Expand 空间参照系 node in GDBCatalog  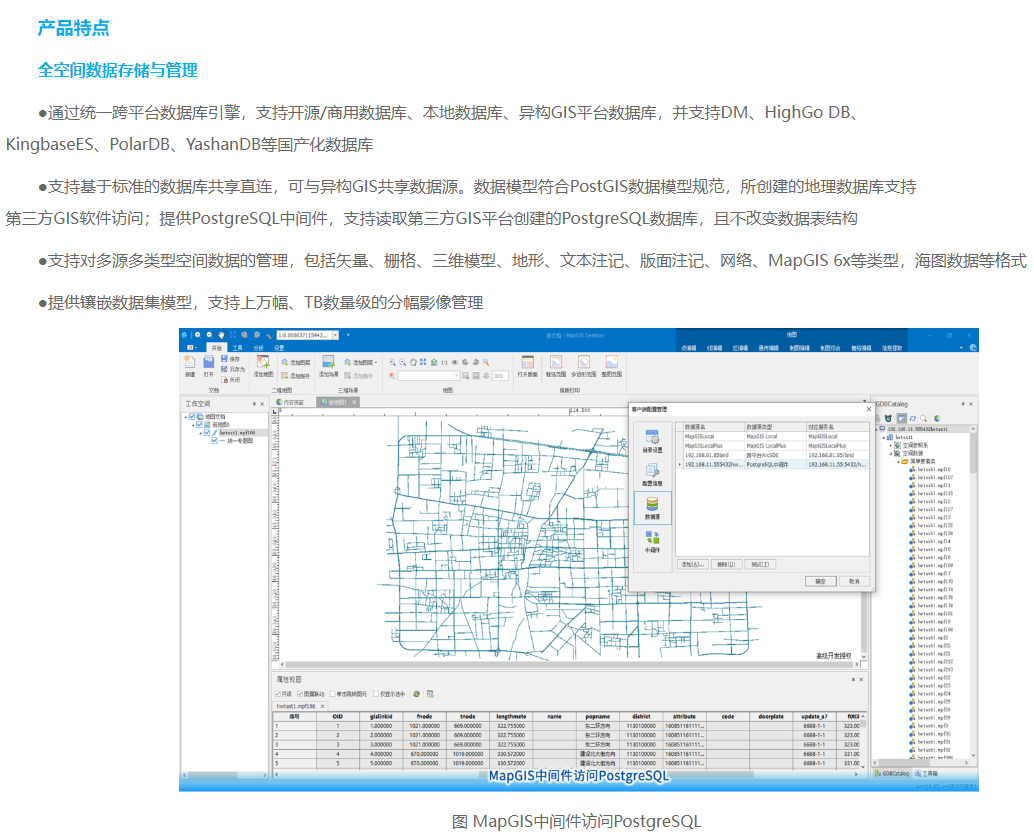tap(890, 445)
